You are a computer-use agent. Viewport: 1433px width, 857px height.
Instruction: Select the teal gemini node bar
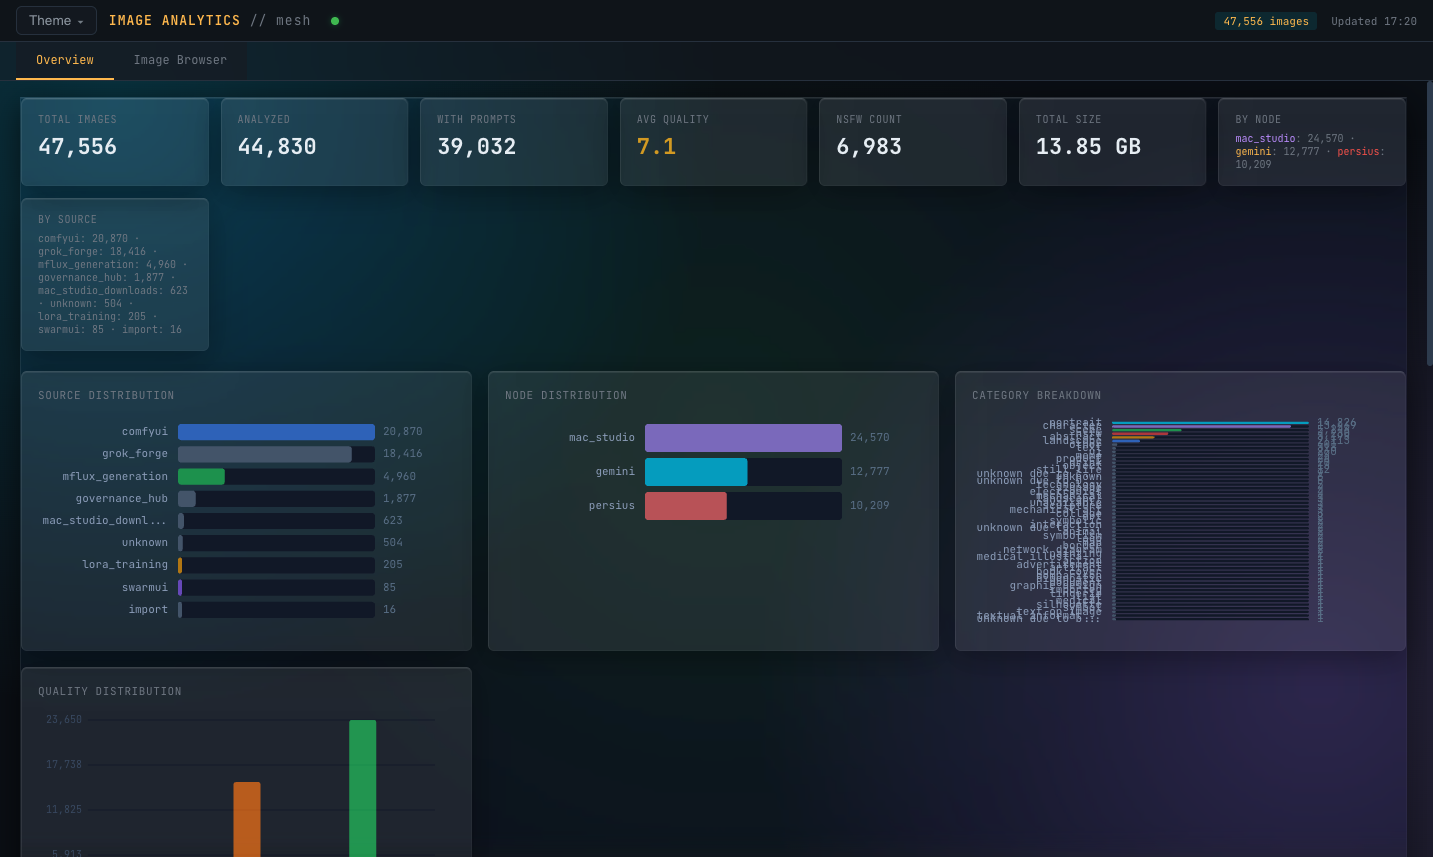click(x=696, y=472)
